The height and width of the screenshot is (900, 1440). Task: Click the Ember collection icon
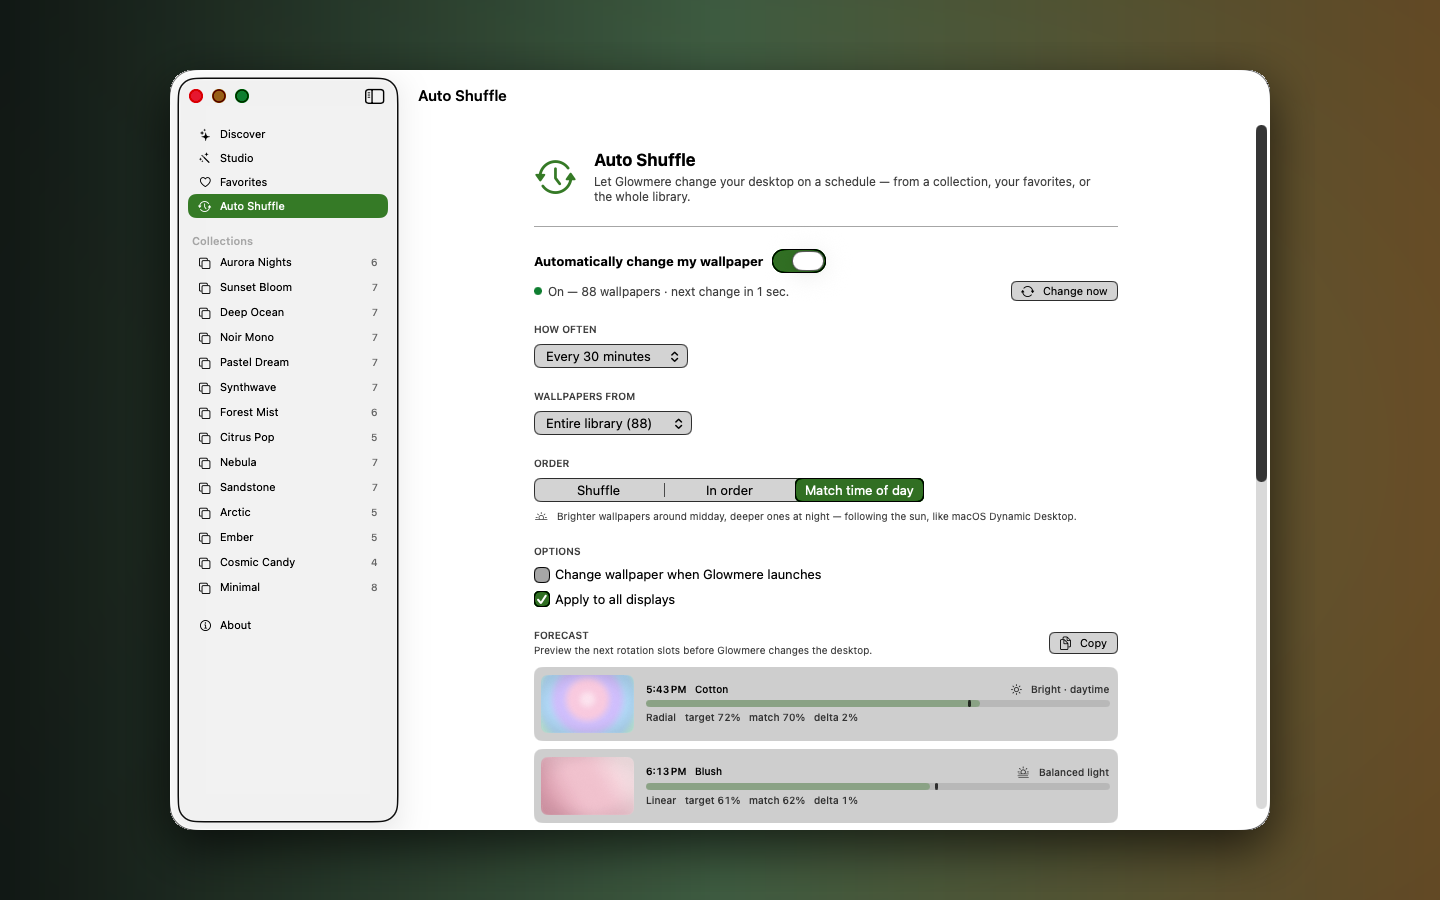[205, 538]
